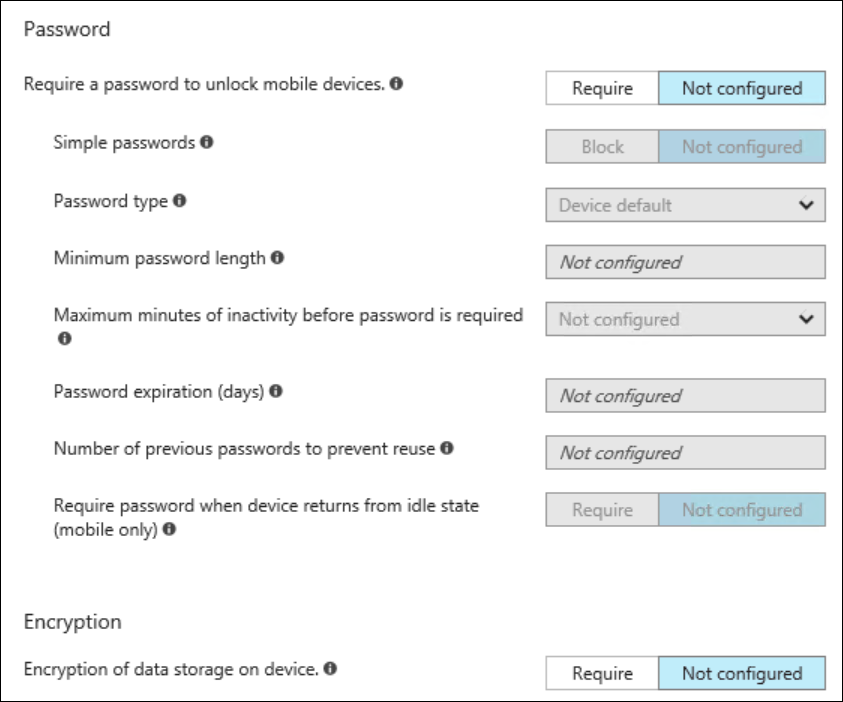Click Password expiration (days) info icon
Viewport: 843px width, 702px height.
click(276, 391)
